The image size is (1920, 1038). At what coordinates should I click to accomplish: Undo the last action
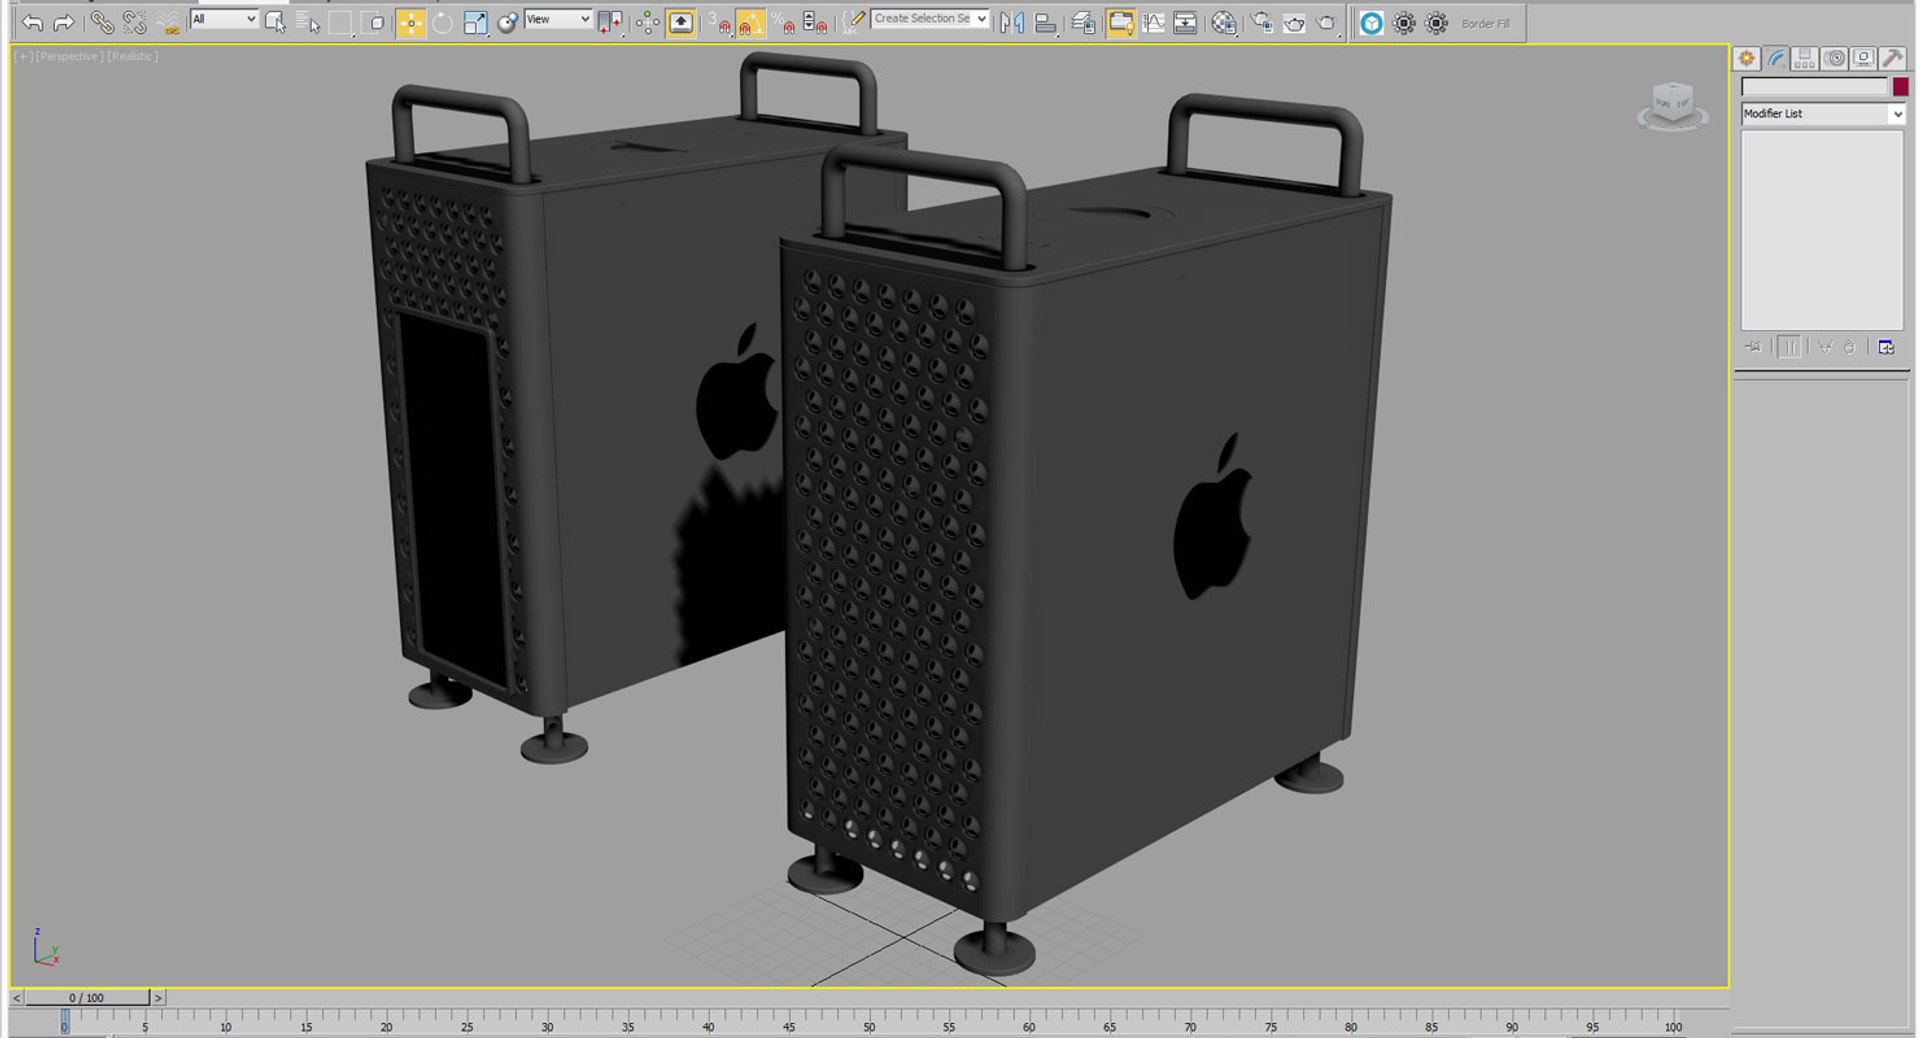coord(32,22)
